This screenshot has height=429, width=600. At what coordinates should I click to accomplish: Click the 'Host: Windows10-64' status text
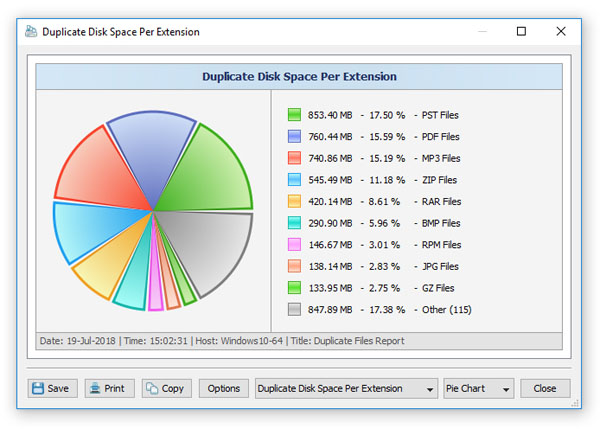pyautogui.click(x=239, y=341)
